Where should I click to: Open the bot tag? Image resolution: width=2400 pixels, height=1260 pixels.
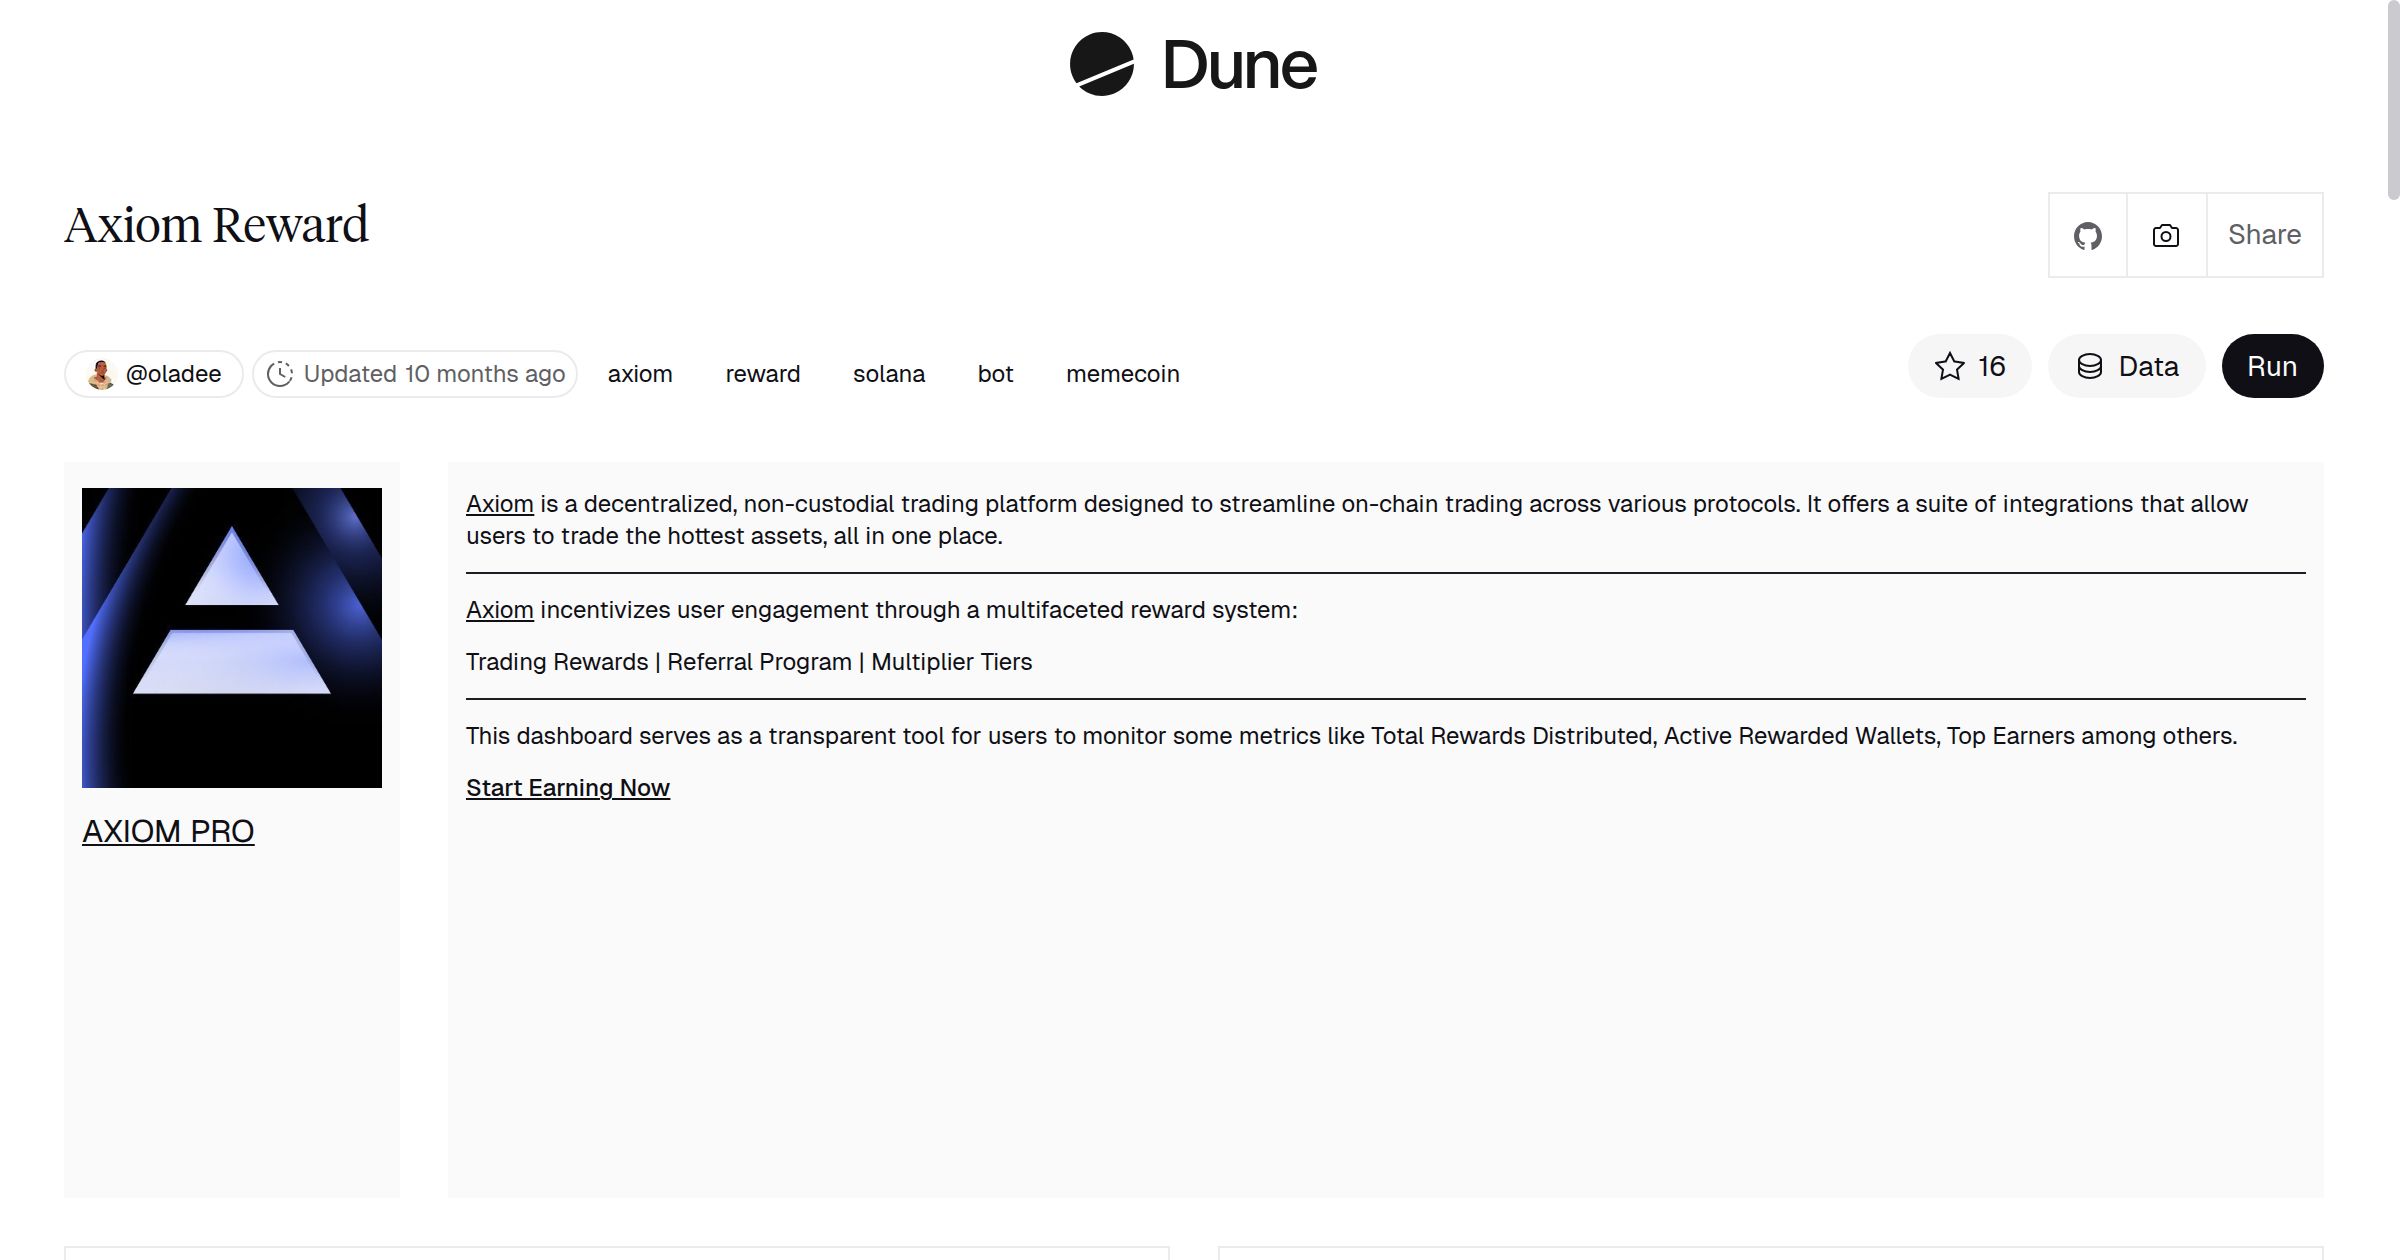[995, 373]
